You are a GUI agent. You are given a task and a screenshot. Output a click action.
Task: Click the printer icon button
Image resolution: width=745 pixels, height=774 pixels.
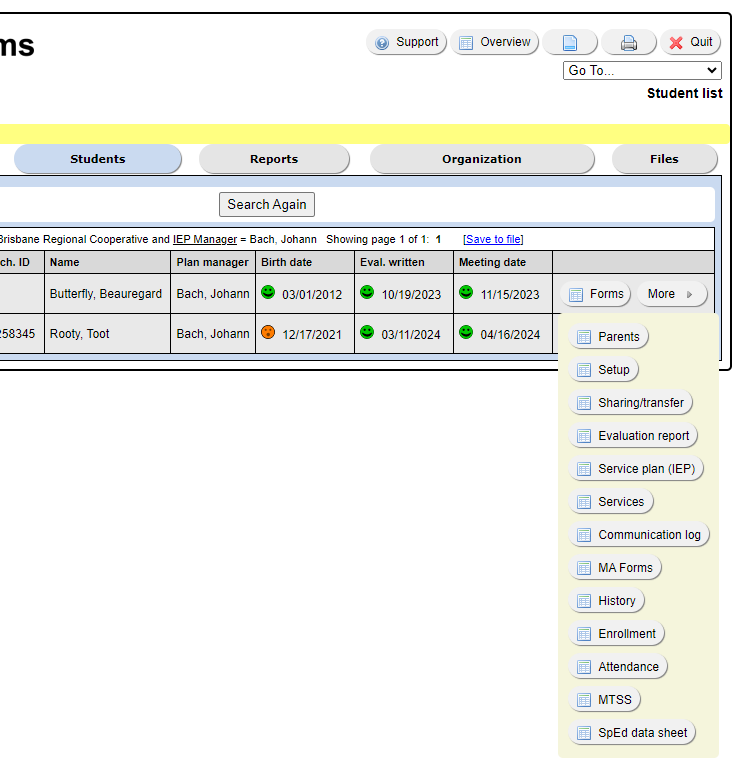pyautogui.click(x=628, y=43)
